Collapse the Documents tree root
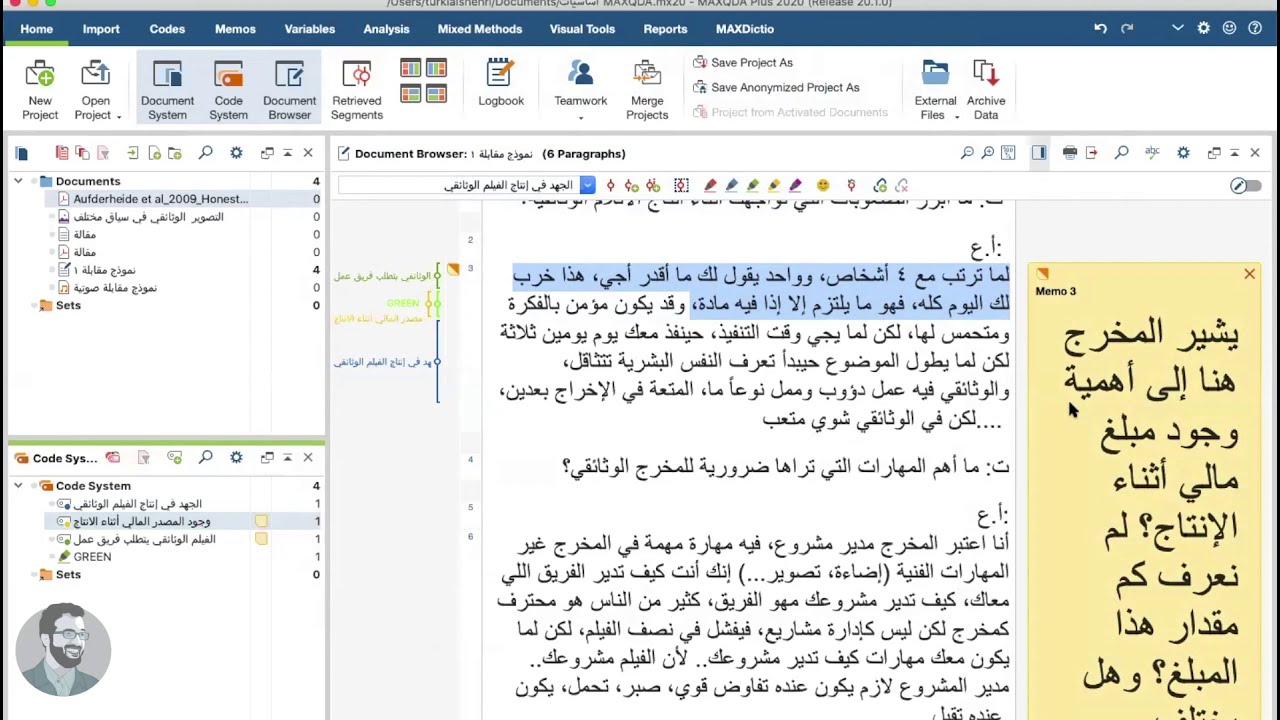This screenshot has width=1280, height=720. click(17, 181)
